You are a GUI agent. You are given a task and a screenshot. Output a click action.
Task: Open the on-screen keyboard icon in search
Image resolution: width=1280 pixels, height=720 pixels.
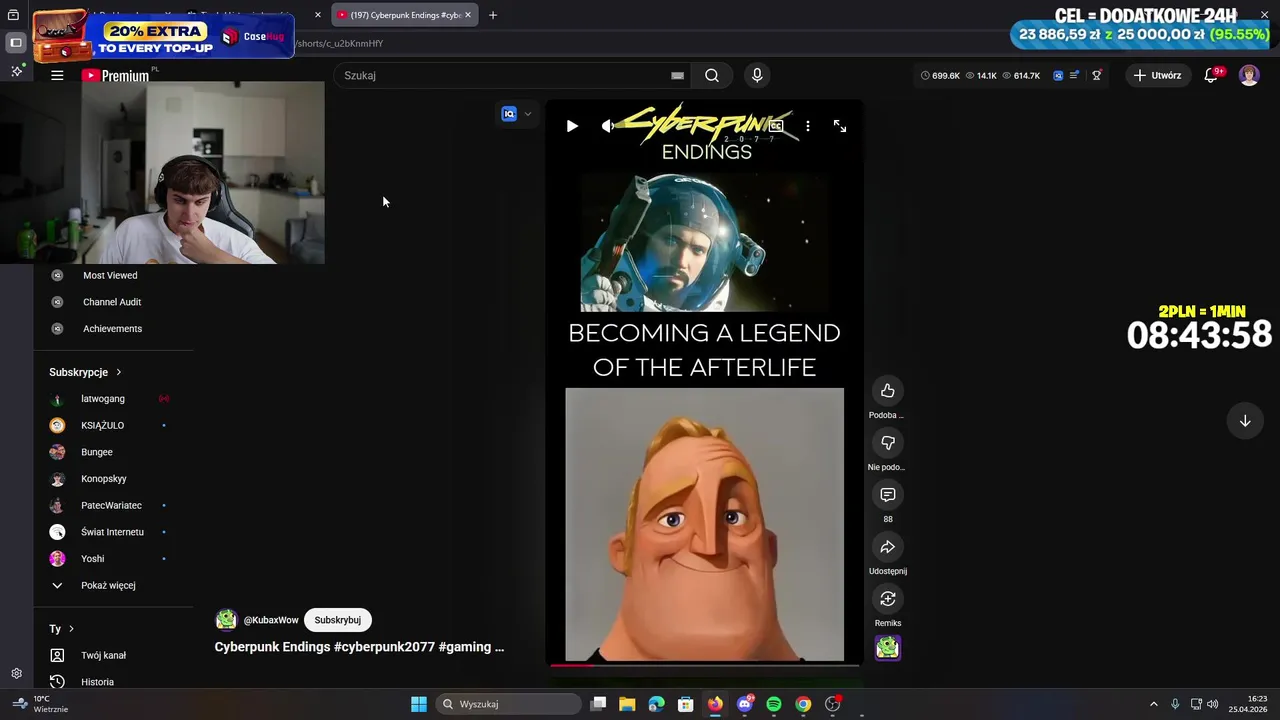coord(677,75)
